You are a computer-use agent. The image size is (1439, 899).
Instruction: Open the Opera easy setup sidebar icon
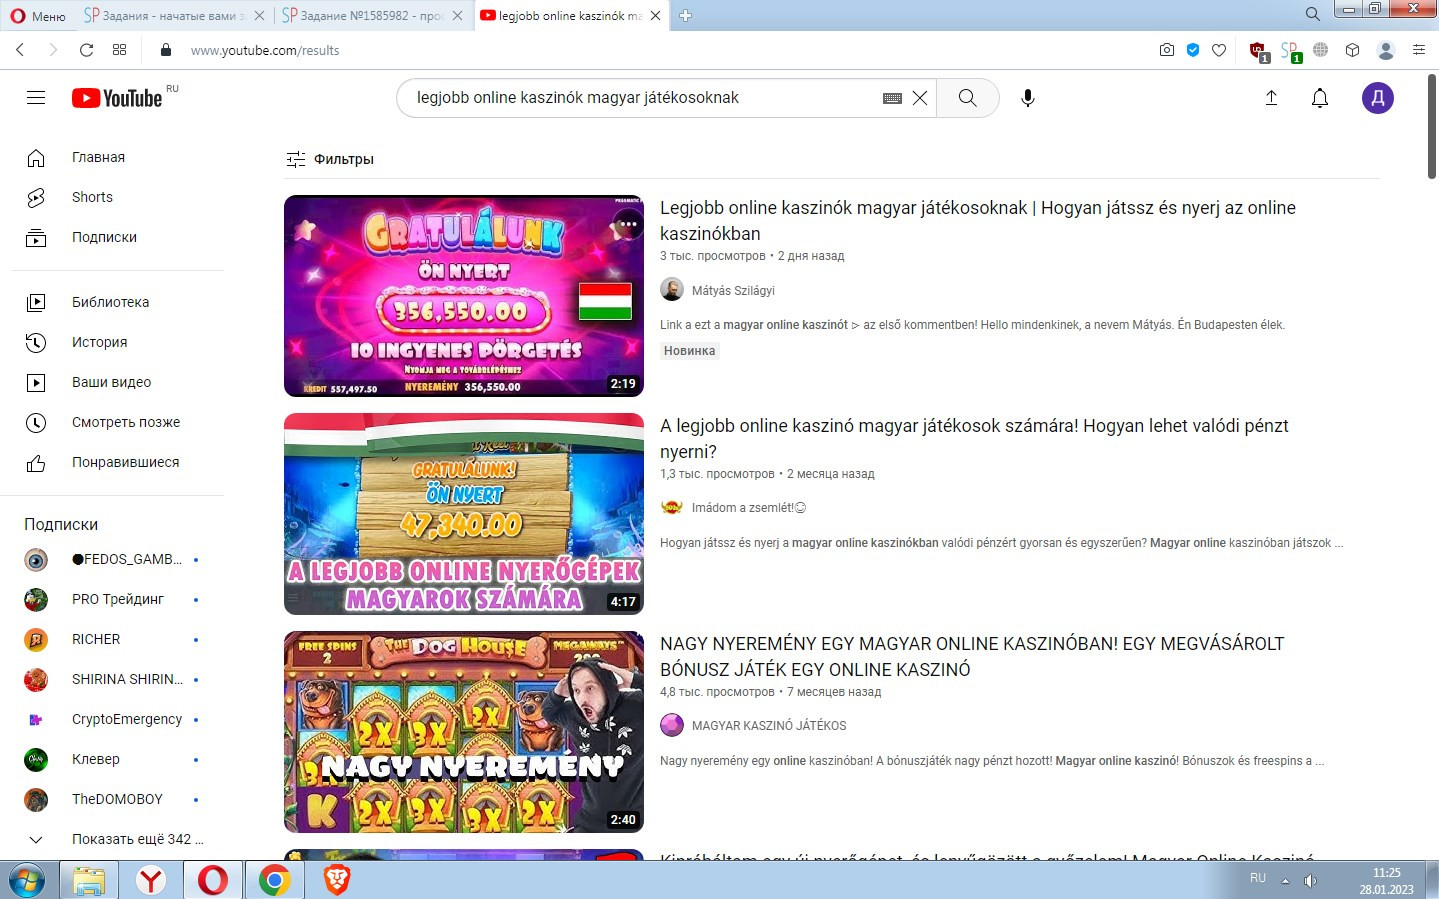coord(1419,50)
